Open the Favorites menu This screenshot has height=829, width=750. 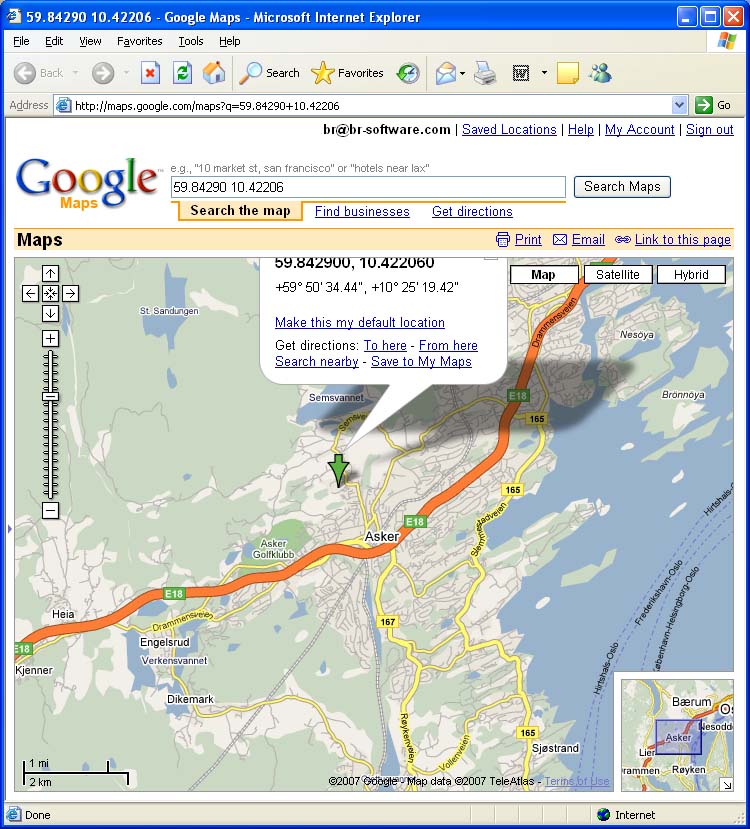click(x=140, y=41)
